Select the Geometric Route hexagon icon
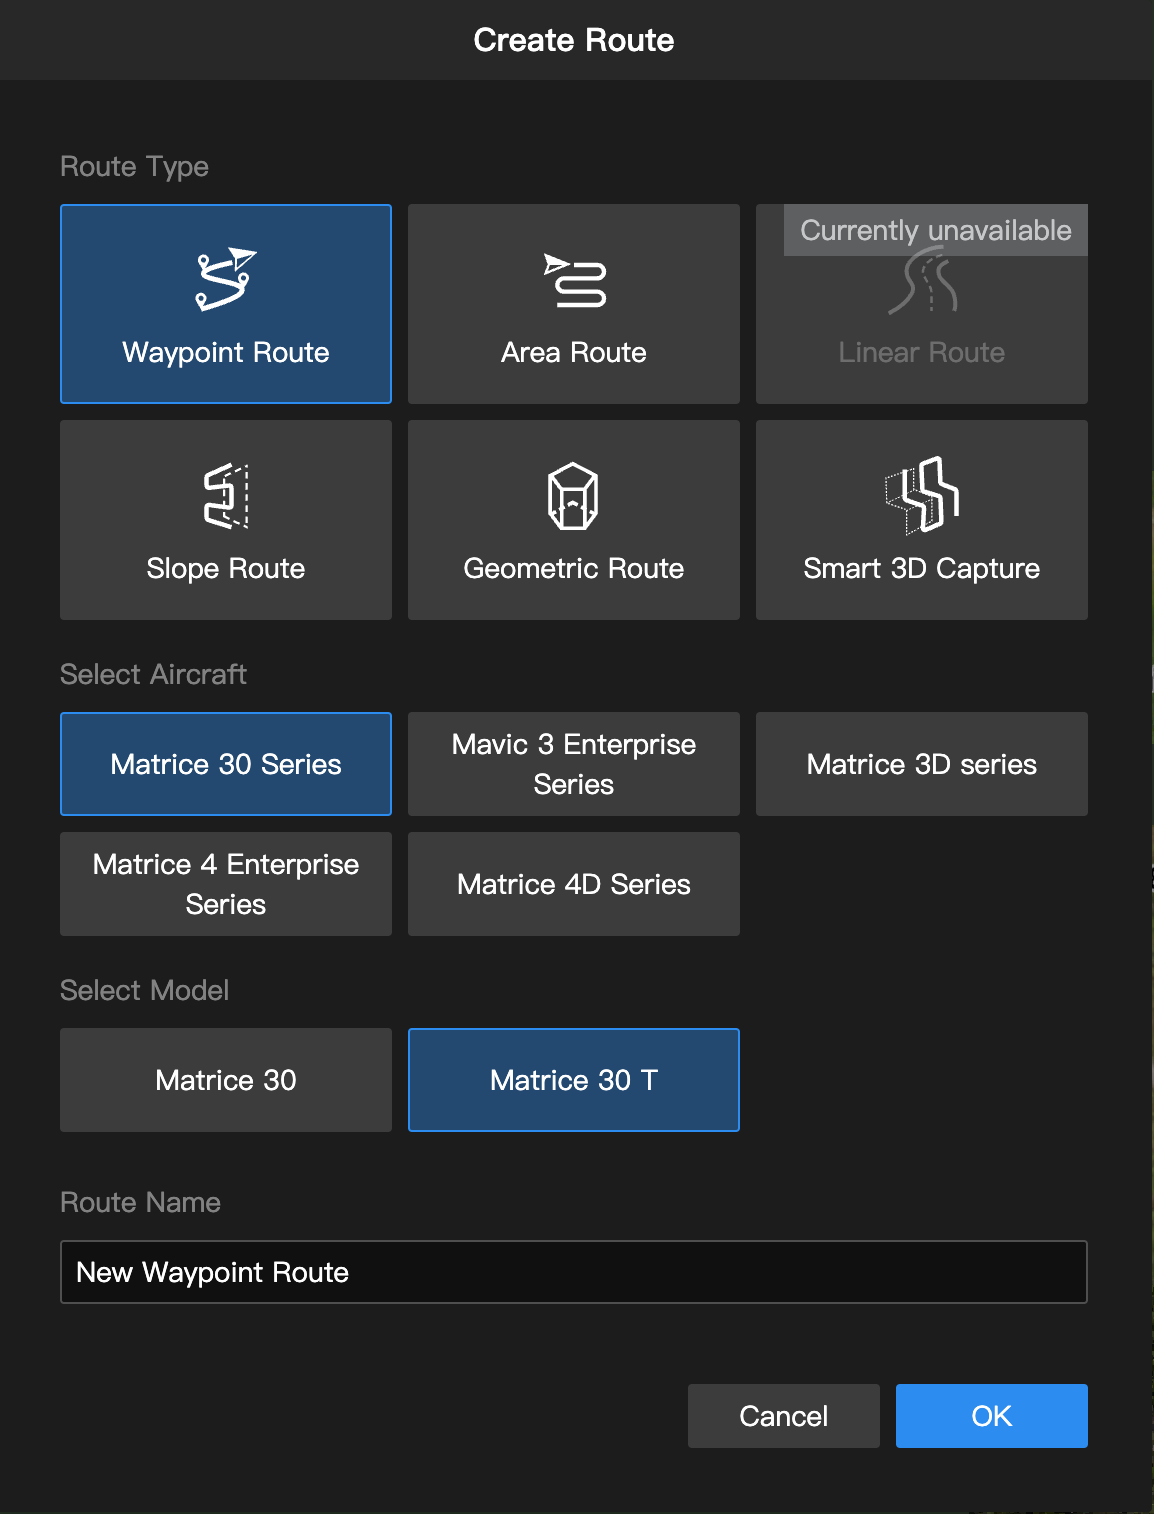 point(573,496)
